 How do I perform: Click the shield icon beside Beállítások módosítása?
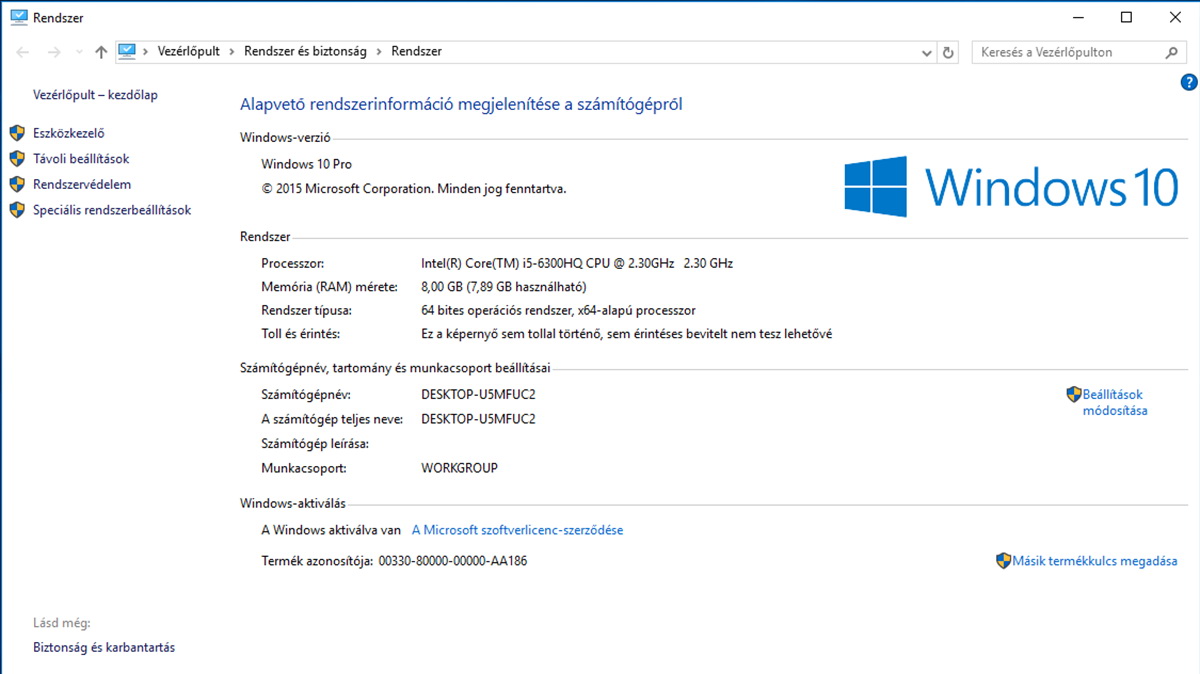click(x=1074, y=395)
